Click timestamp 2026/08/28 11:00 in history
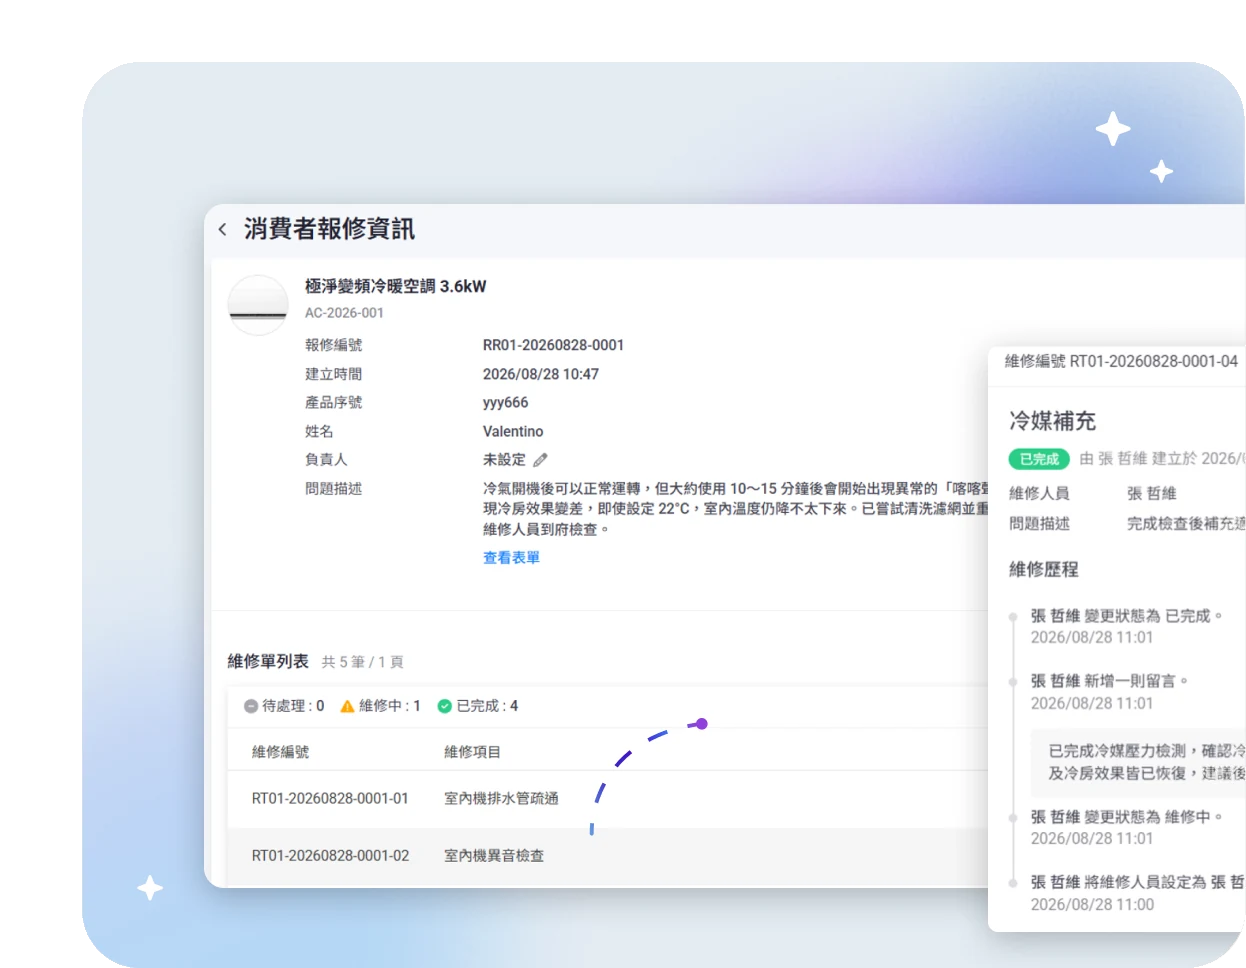Viewport: 1246px width, 968px height. pos(1092,904)
